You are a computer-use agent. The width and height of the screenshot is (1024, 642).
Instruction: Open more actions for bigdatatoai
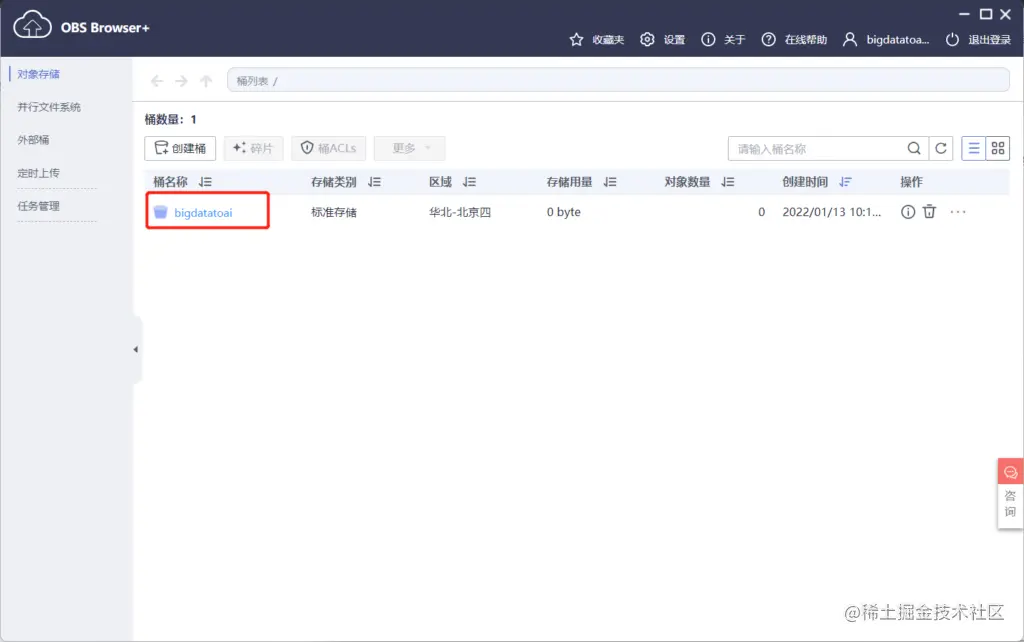click(x=958, y=212)
